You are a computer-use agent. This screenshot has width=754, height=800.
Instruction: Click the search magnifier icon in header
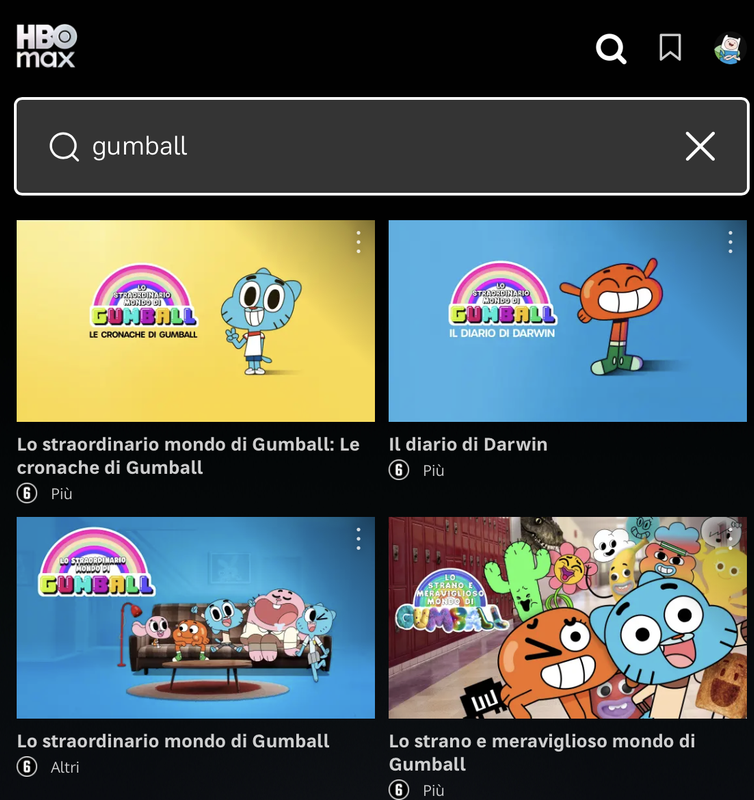pos(611,48)
